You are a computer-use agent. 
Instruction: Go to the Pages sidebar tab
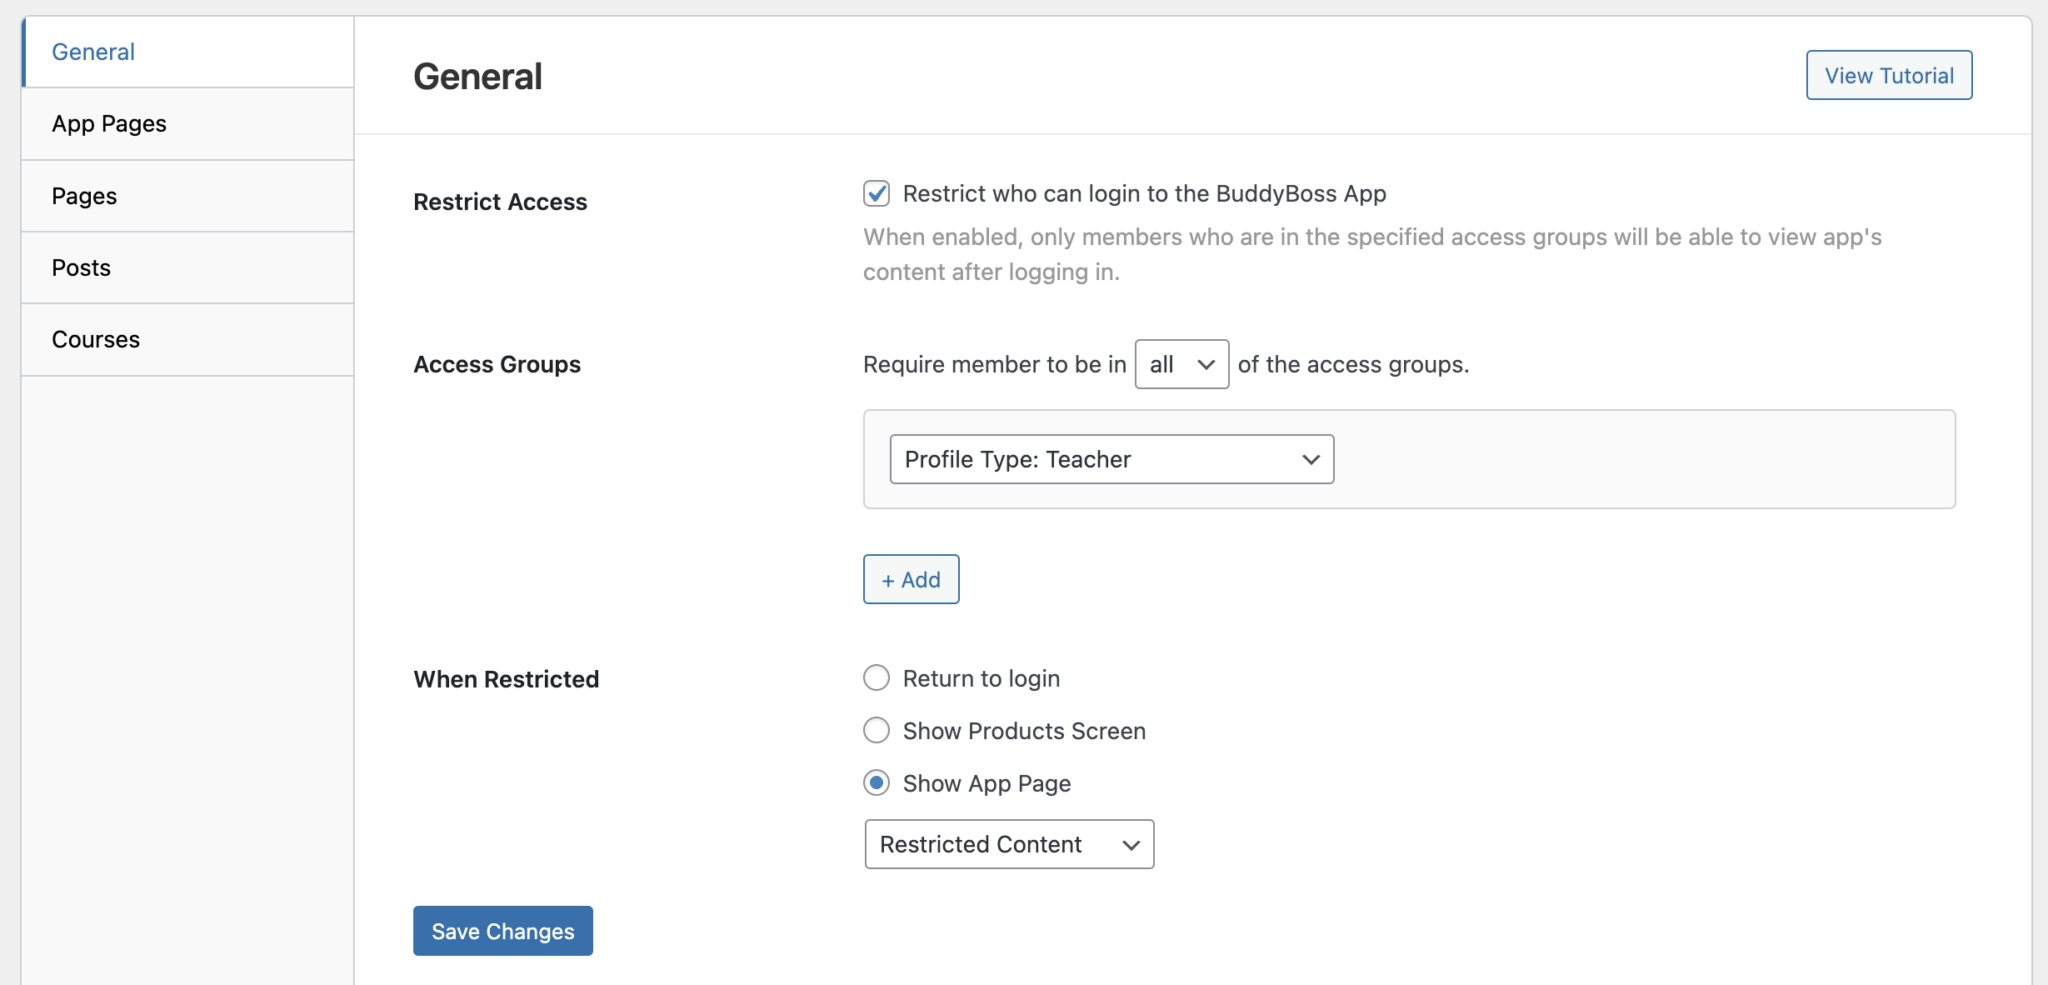coord(84,196)
